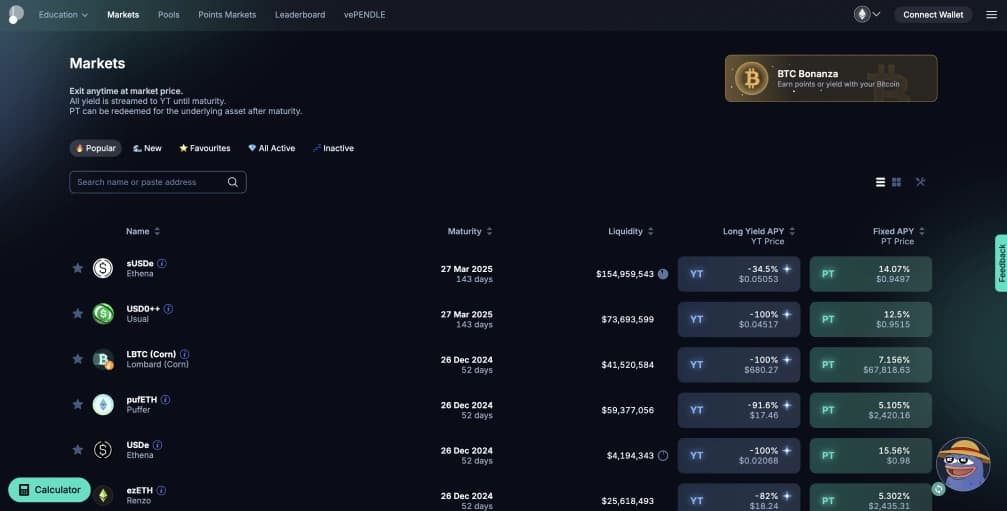Click the info icon next to sUSDe
Viewport: 1007px width, 511px height.
(x=162, y=263)
